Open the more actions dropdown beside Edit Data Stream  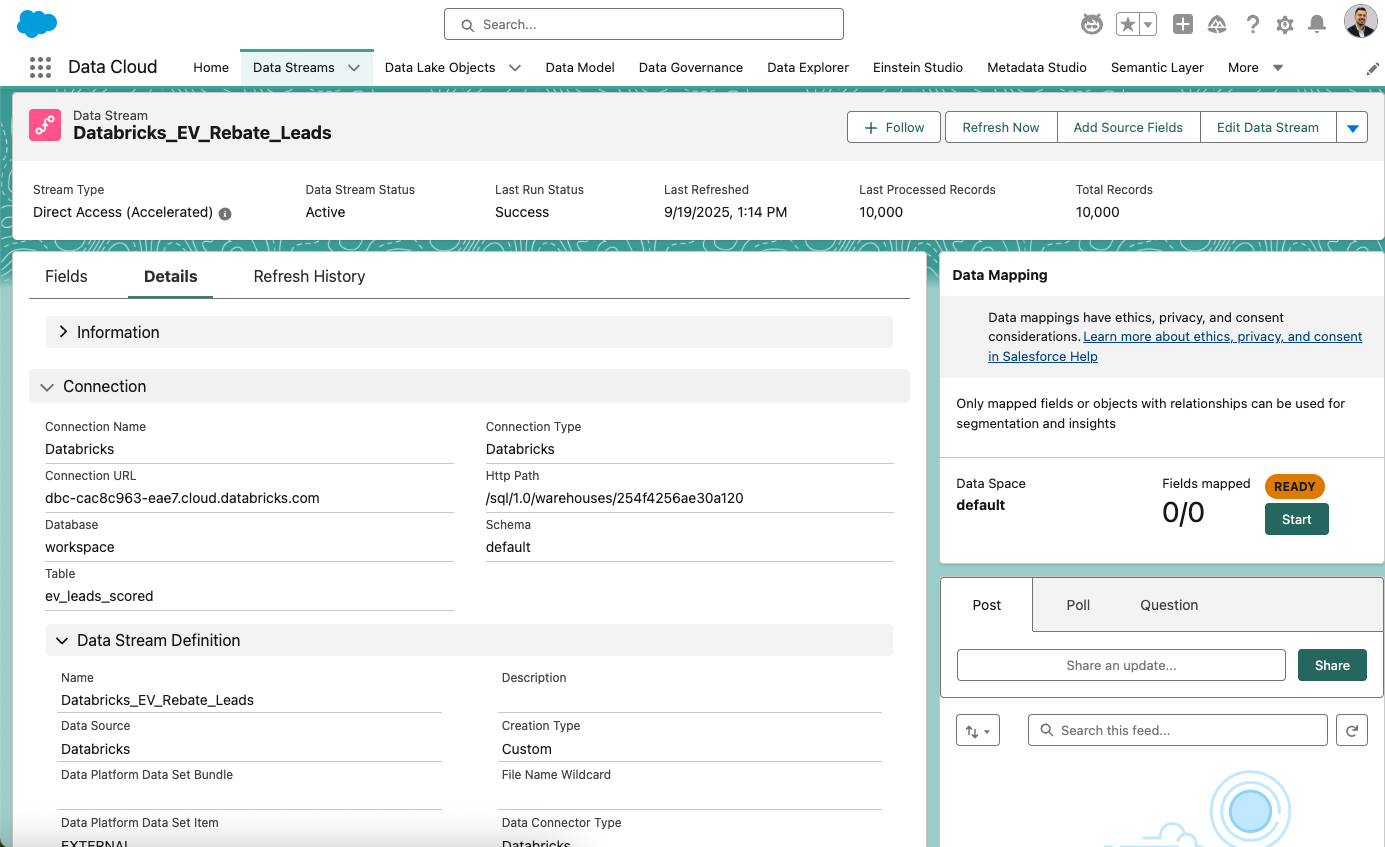pos(1352,127)
